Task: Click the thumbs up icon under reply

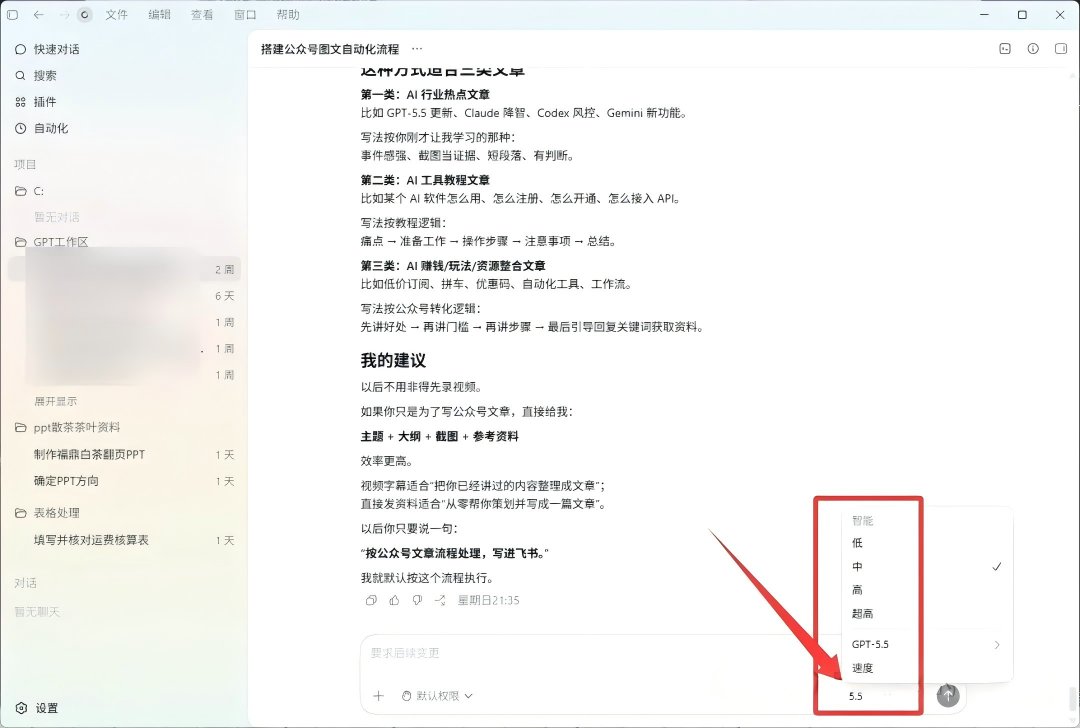Action: [394, 600]
